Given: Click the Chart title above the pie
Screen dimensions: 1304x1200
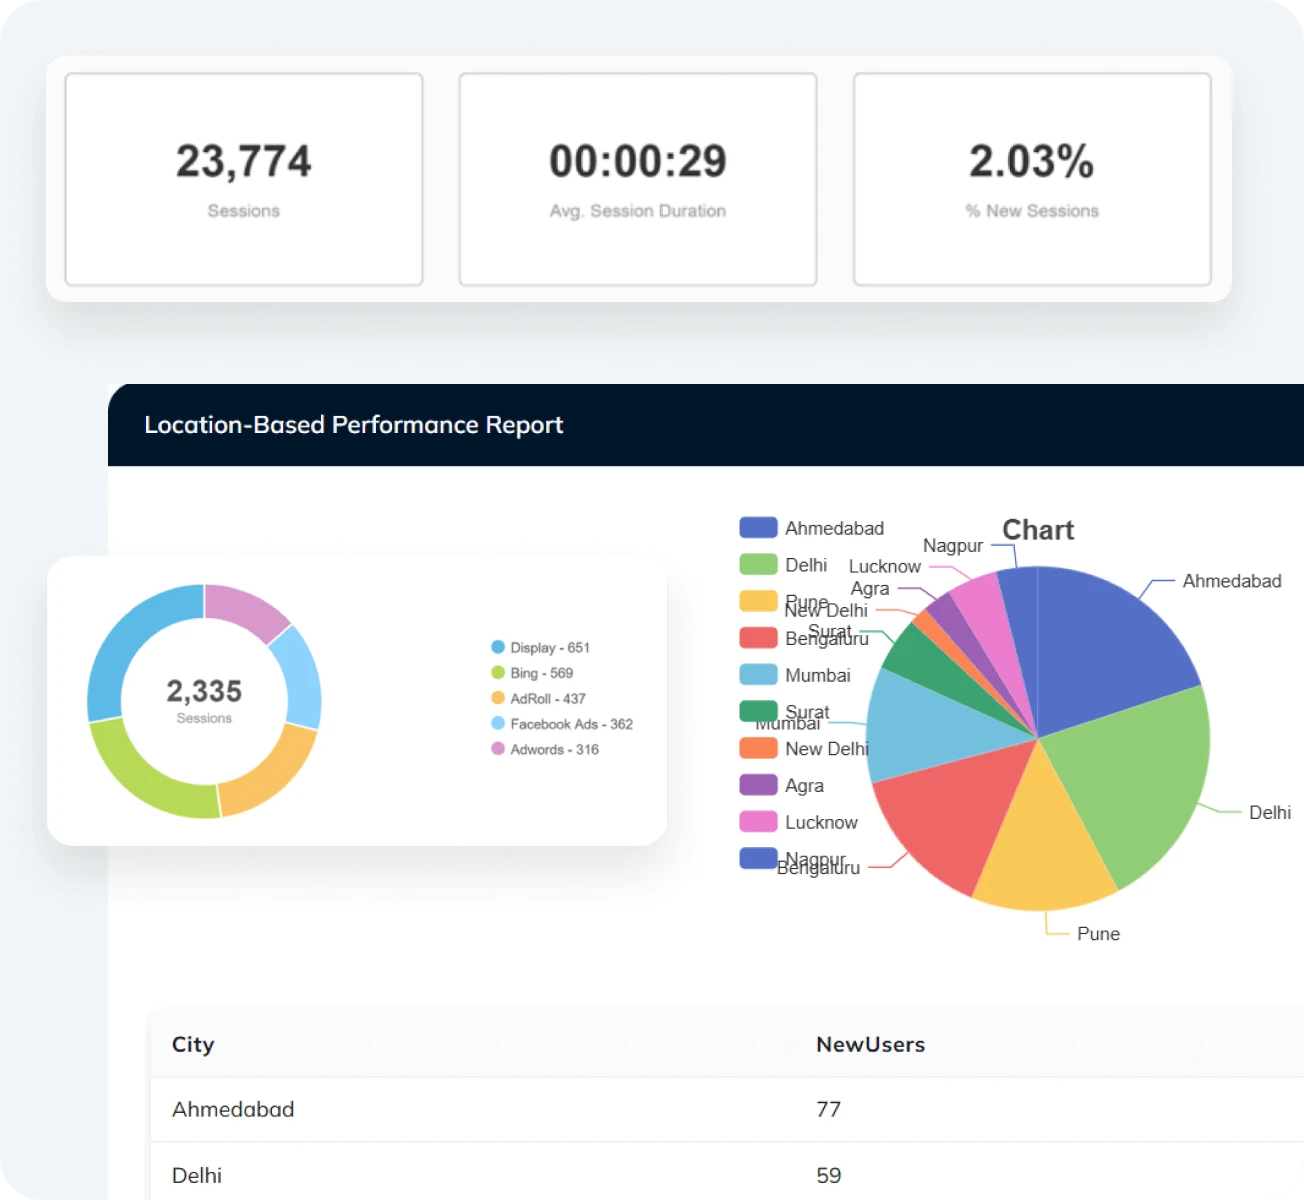Looking at the screenshot, I should (x=1038, y=530).
